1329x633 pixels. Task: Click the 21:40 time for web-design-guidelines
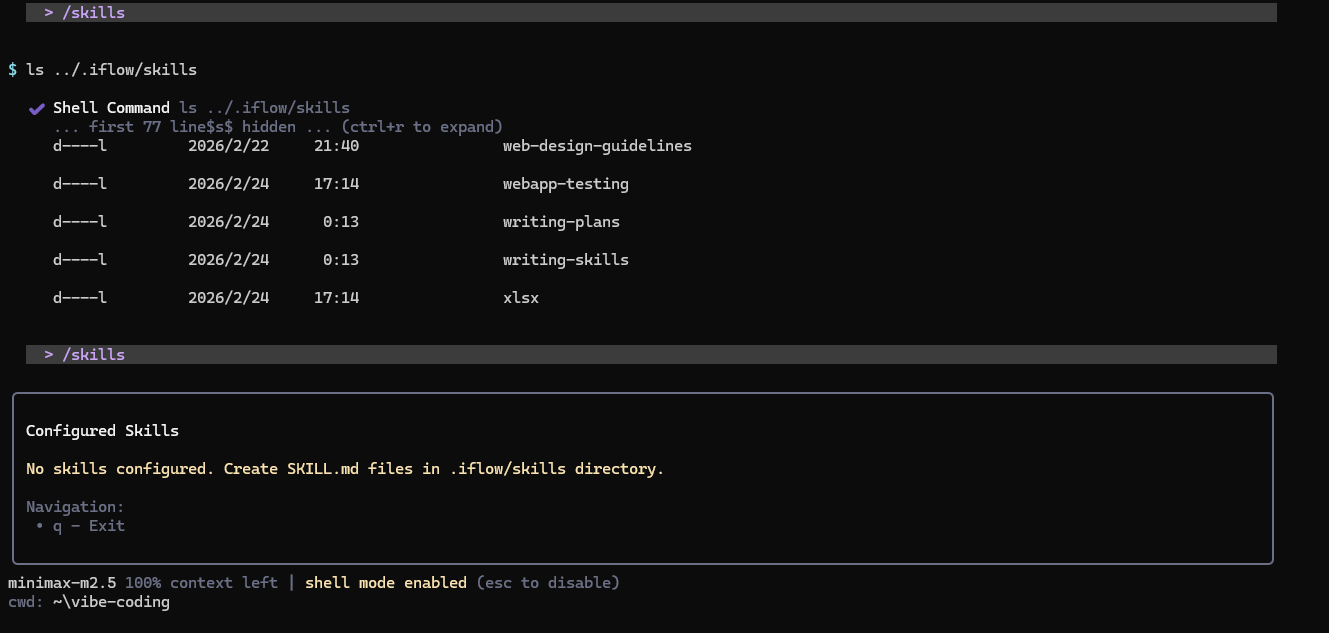pos(336,146)
